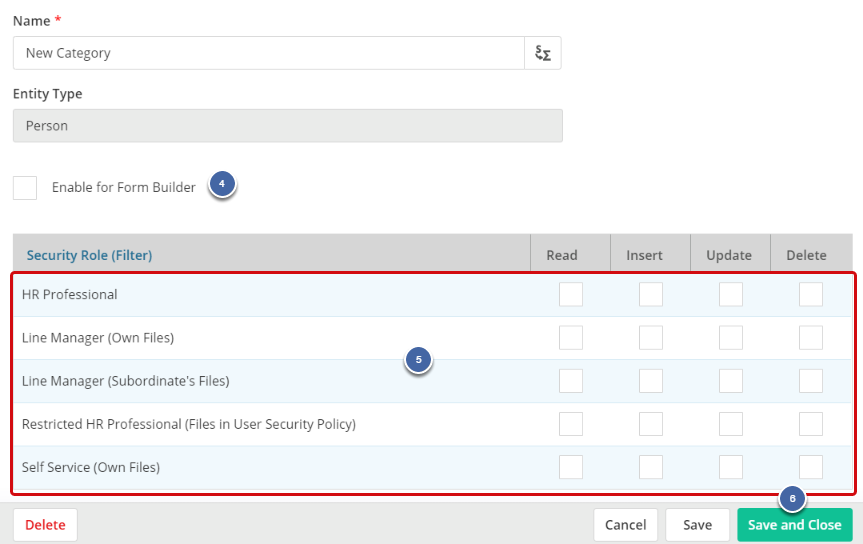
Task: Check Read for Self Service (Own Files)
Action: pyautogui.click(x=571, y=467)
